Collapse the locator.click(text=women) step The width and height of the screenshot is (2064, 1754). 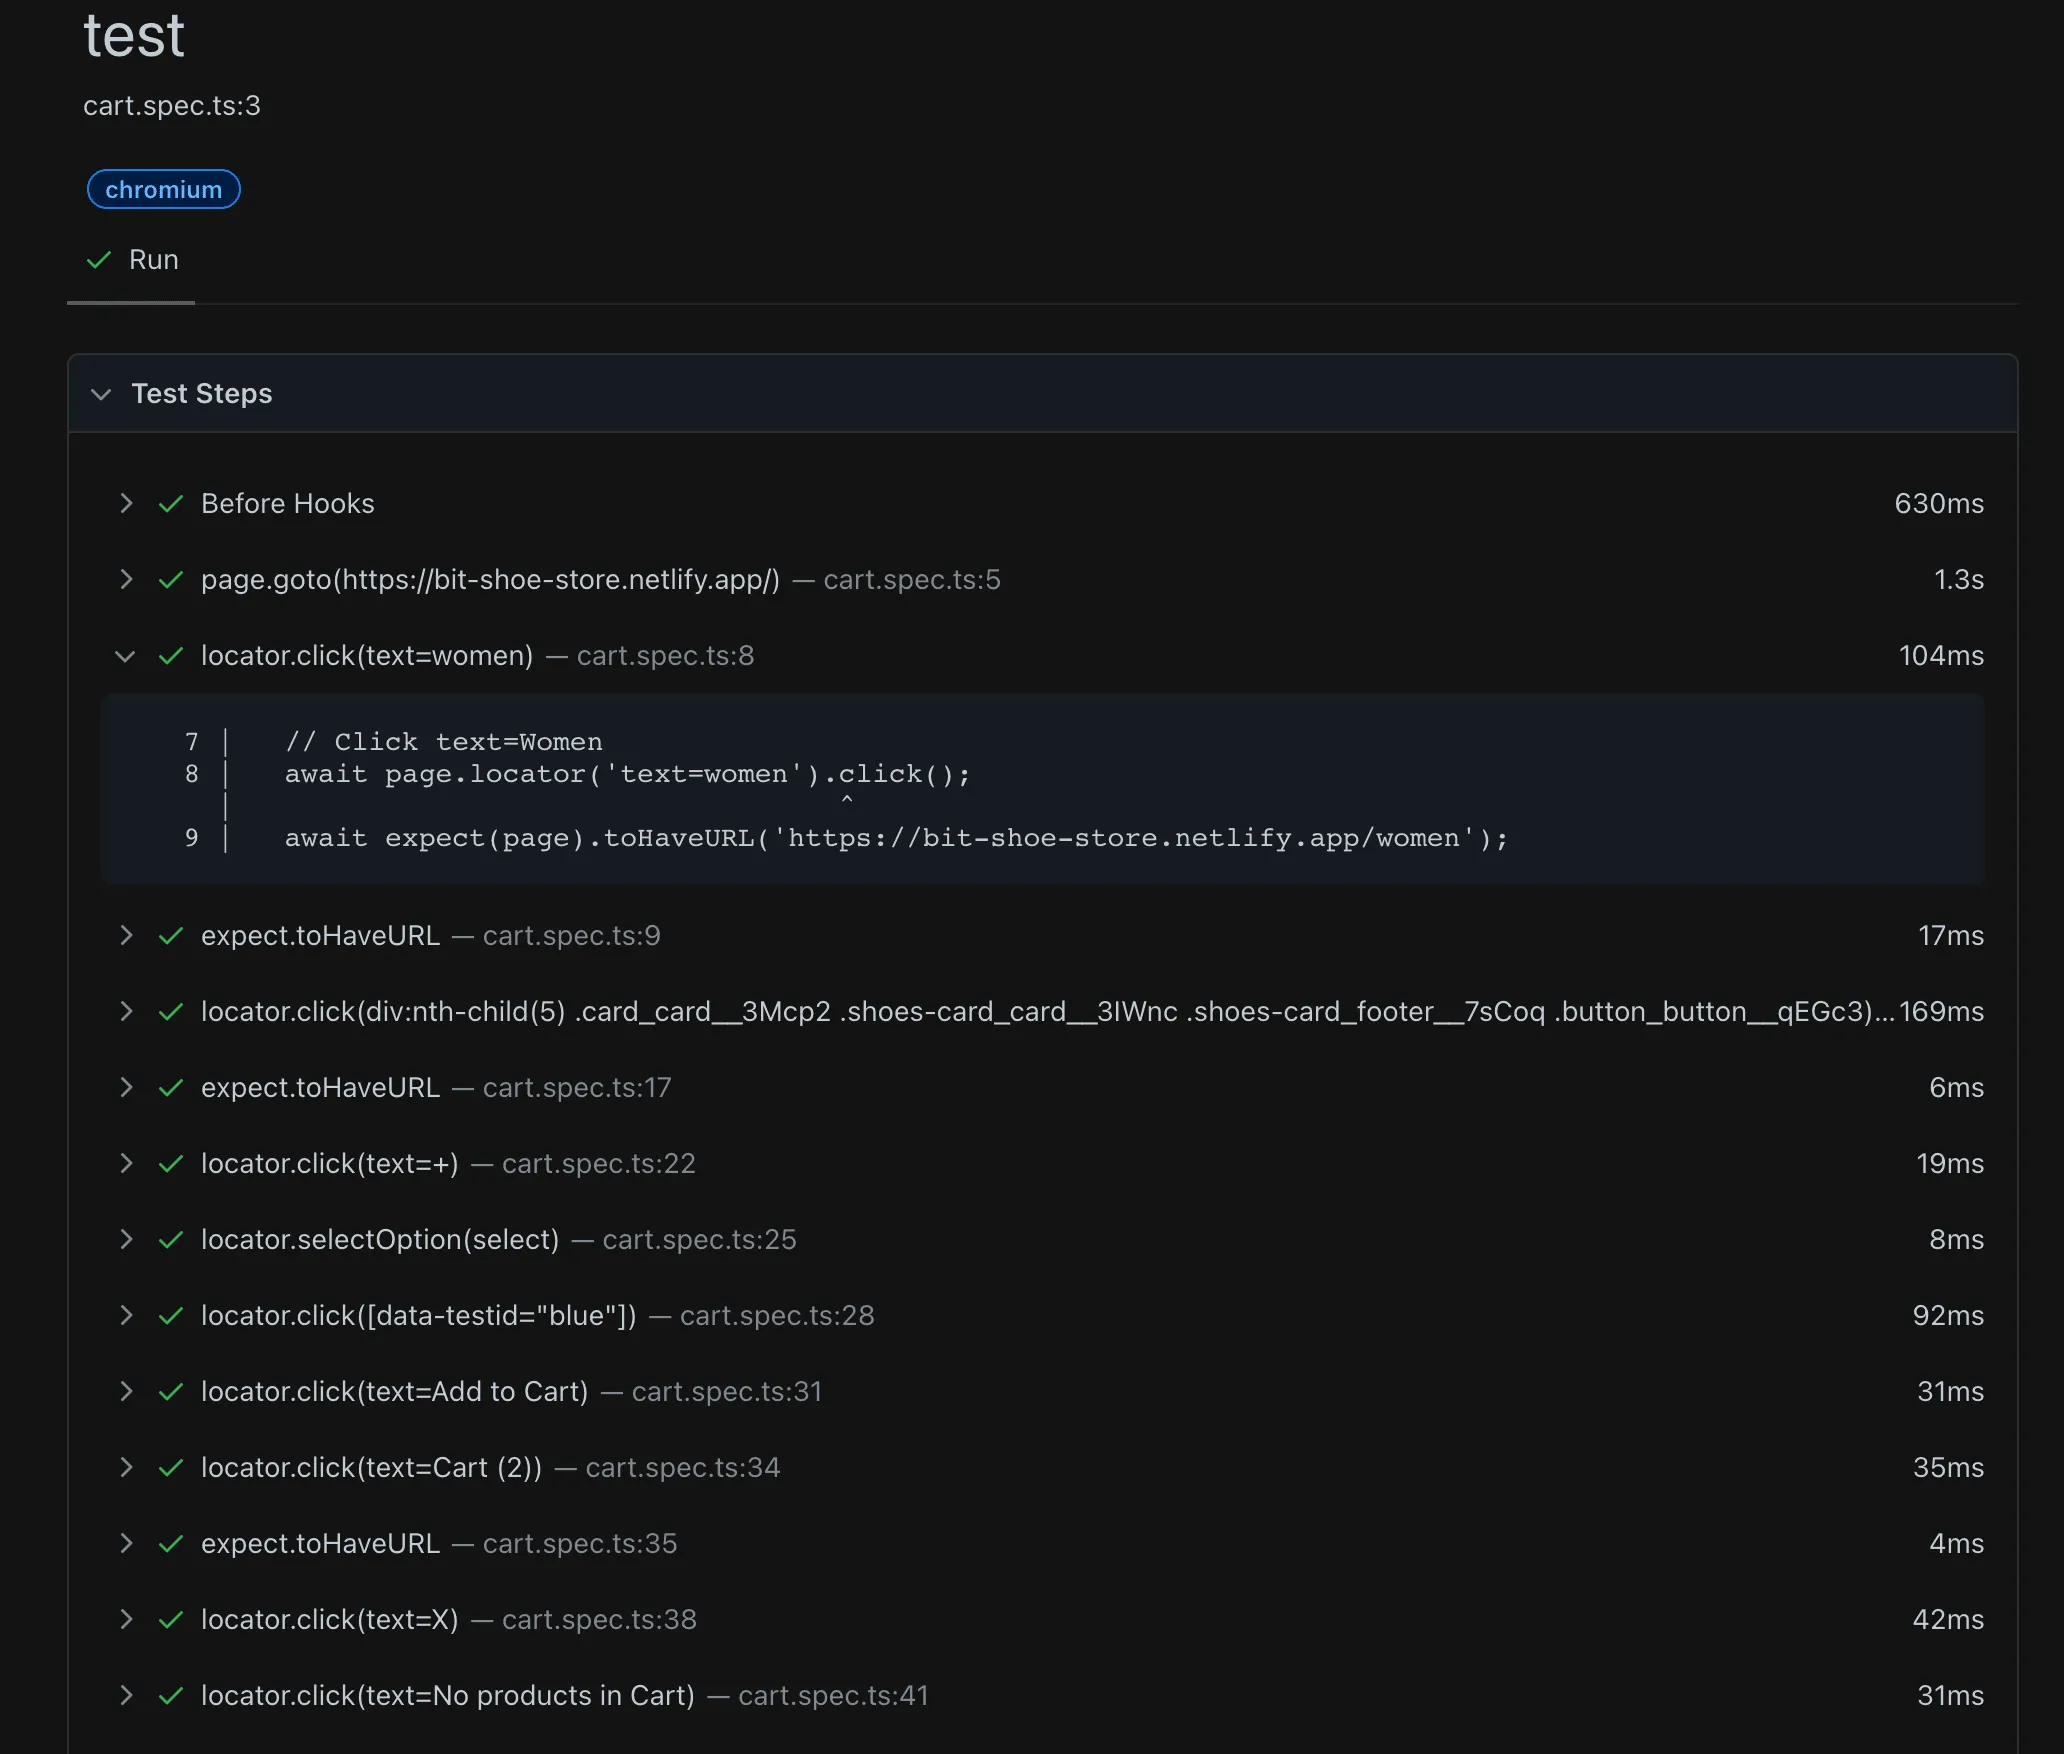[125, 656]
